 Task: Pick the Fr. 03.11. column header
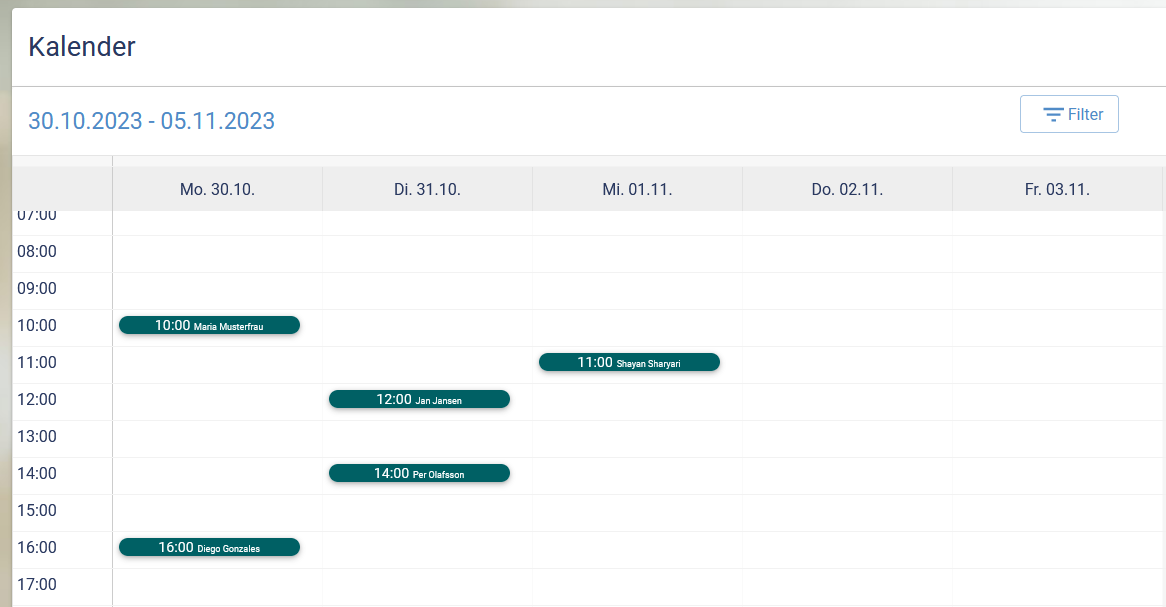click(x=1057, y=189)
